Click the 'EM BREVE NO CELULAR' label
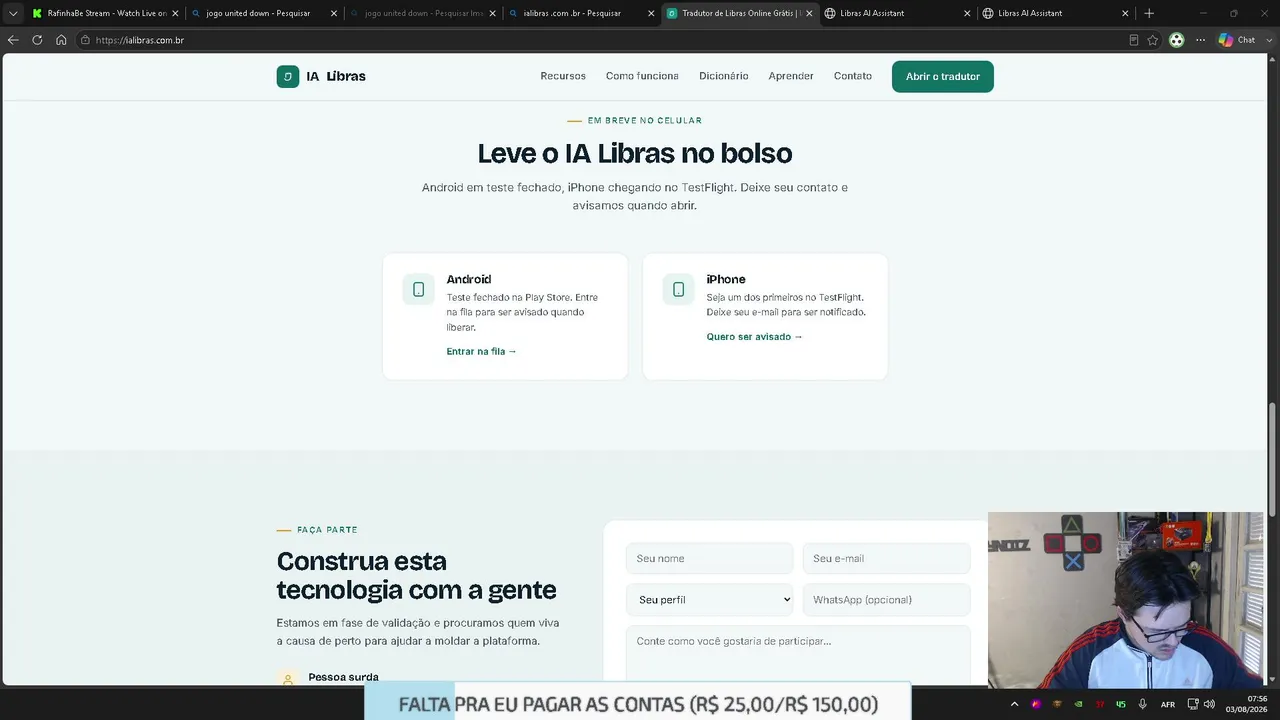The width and height of the screenshot is (1280, 720). click(645, 121)
